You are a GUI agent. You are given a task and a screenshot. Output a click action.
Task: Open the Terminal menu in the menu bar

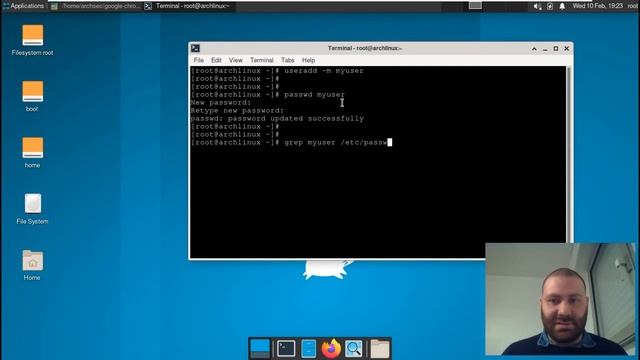point(262,60)
